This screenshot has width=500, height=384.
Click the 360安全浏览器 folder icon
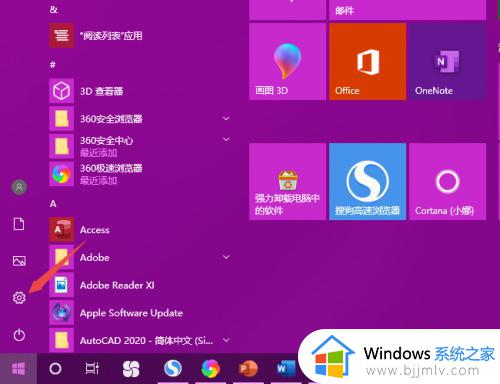coord(62,119)
